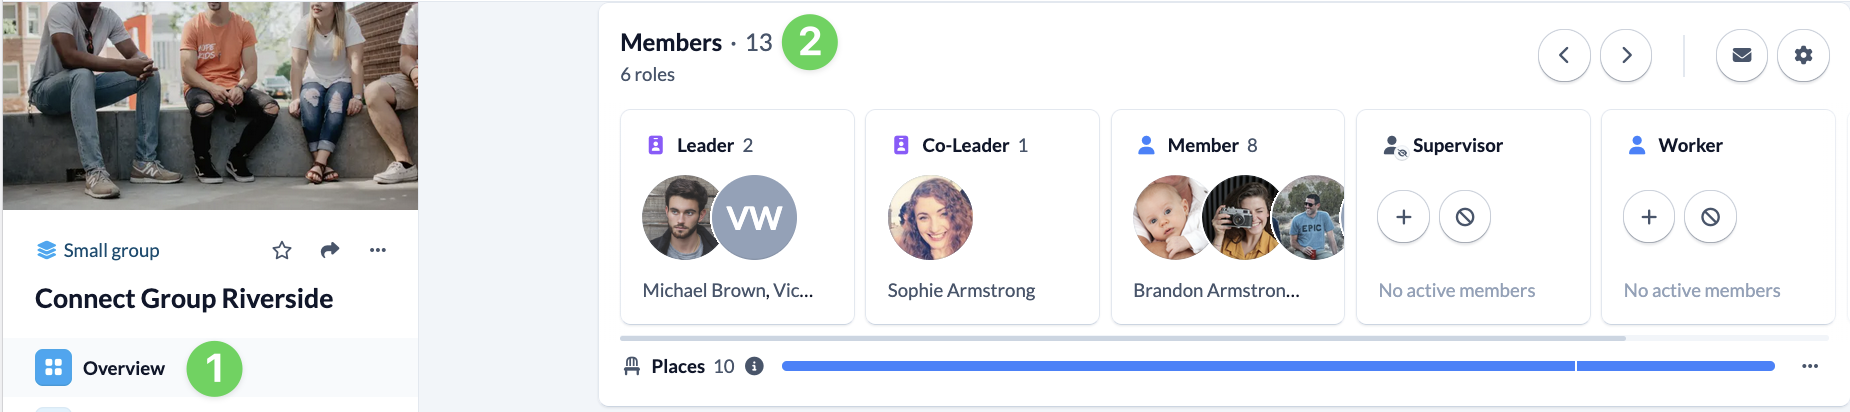Image resolution: width=1850 pixels, height=412 pixels.
Task: Click the envelope email members icon
Action: click(x=1742, y=55)
